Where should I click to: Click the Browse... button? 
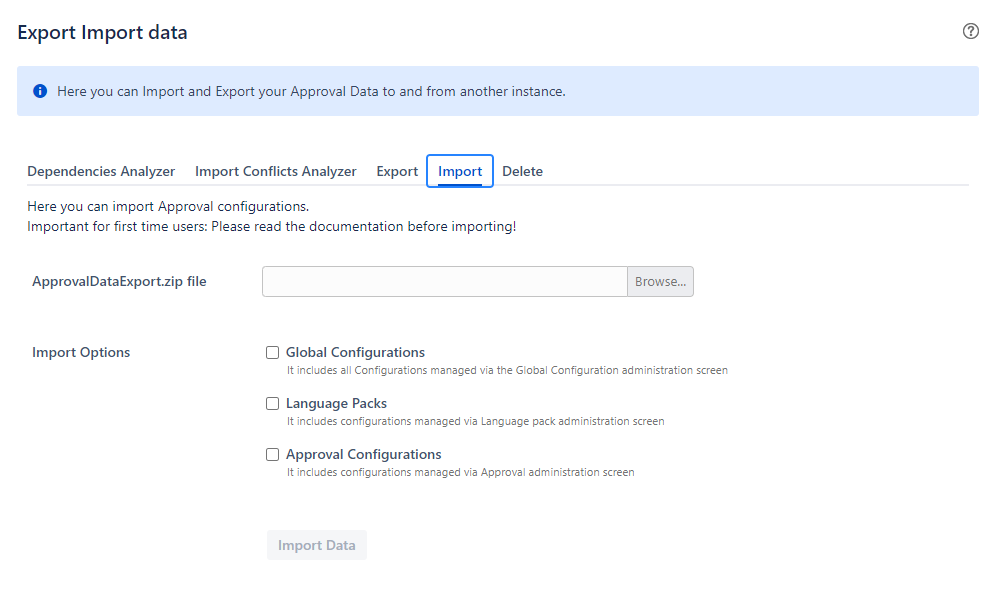[660, 282]
